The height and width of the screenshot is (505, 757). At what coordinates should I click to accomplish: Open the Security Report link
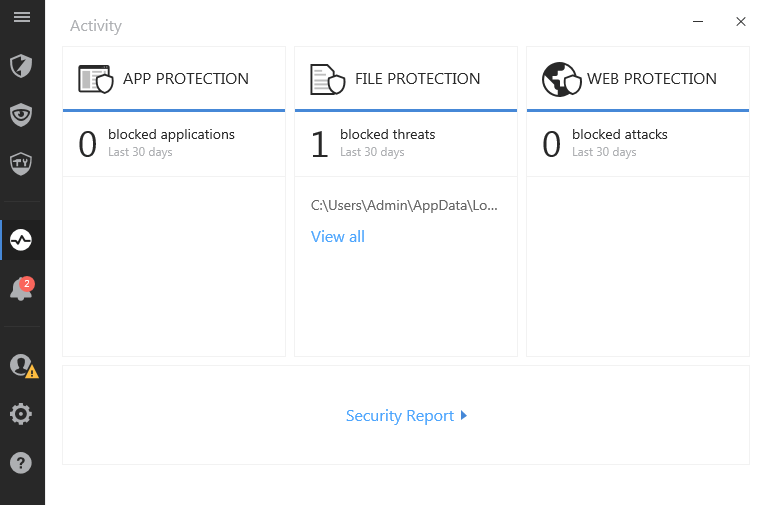[x=400, y=416]
